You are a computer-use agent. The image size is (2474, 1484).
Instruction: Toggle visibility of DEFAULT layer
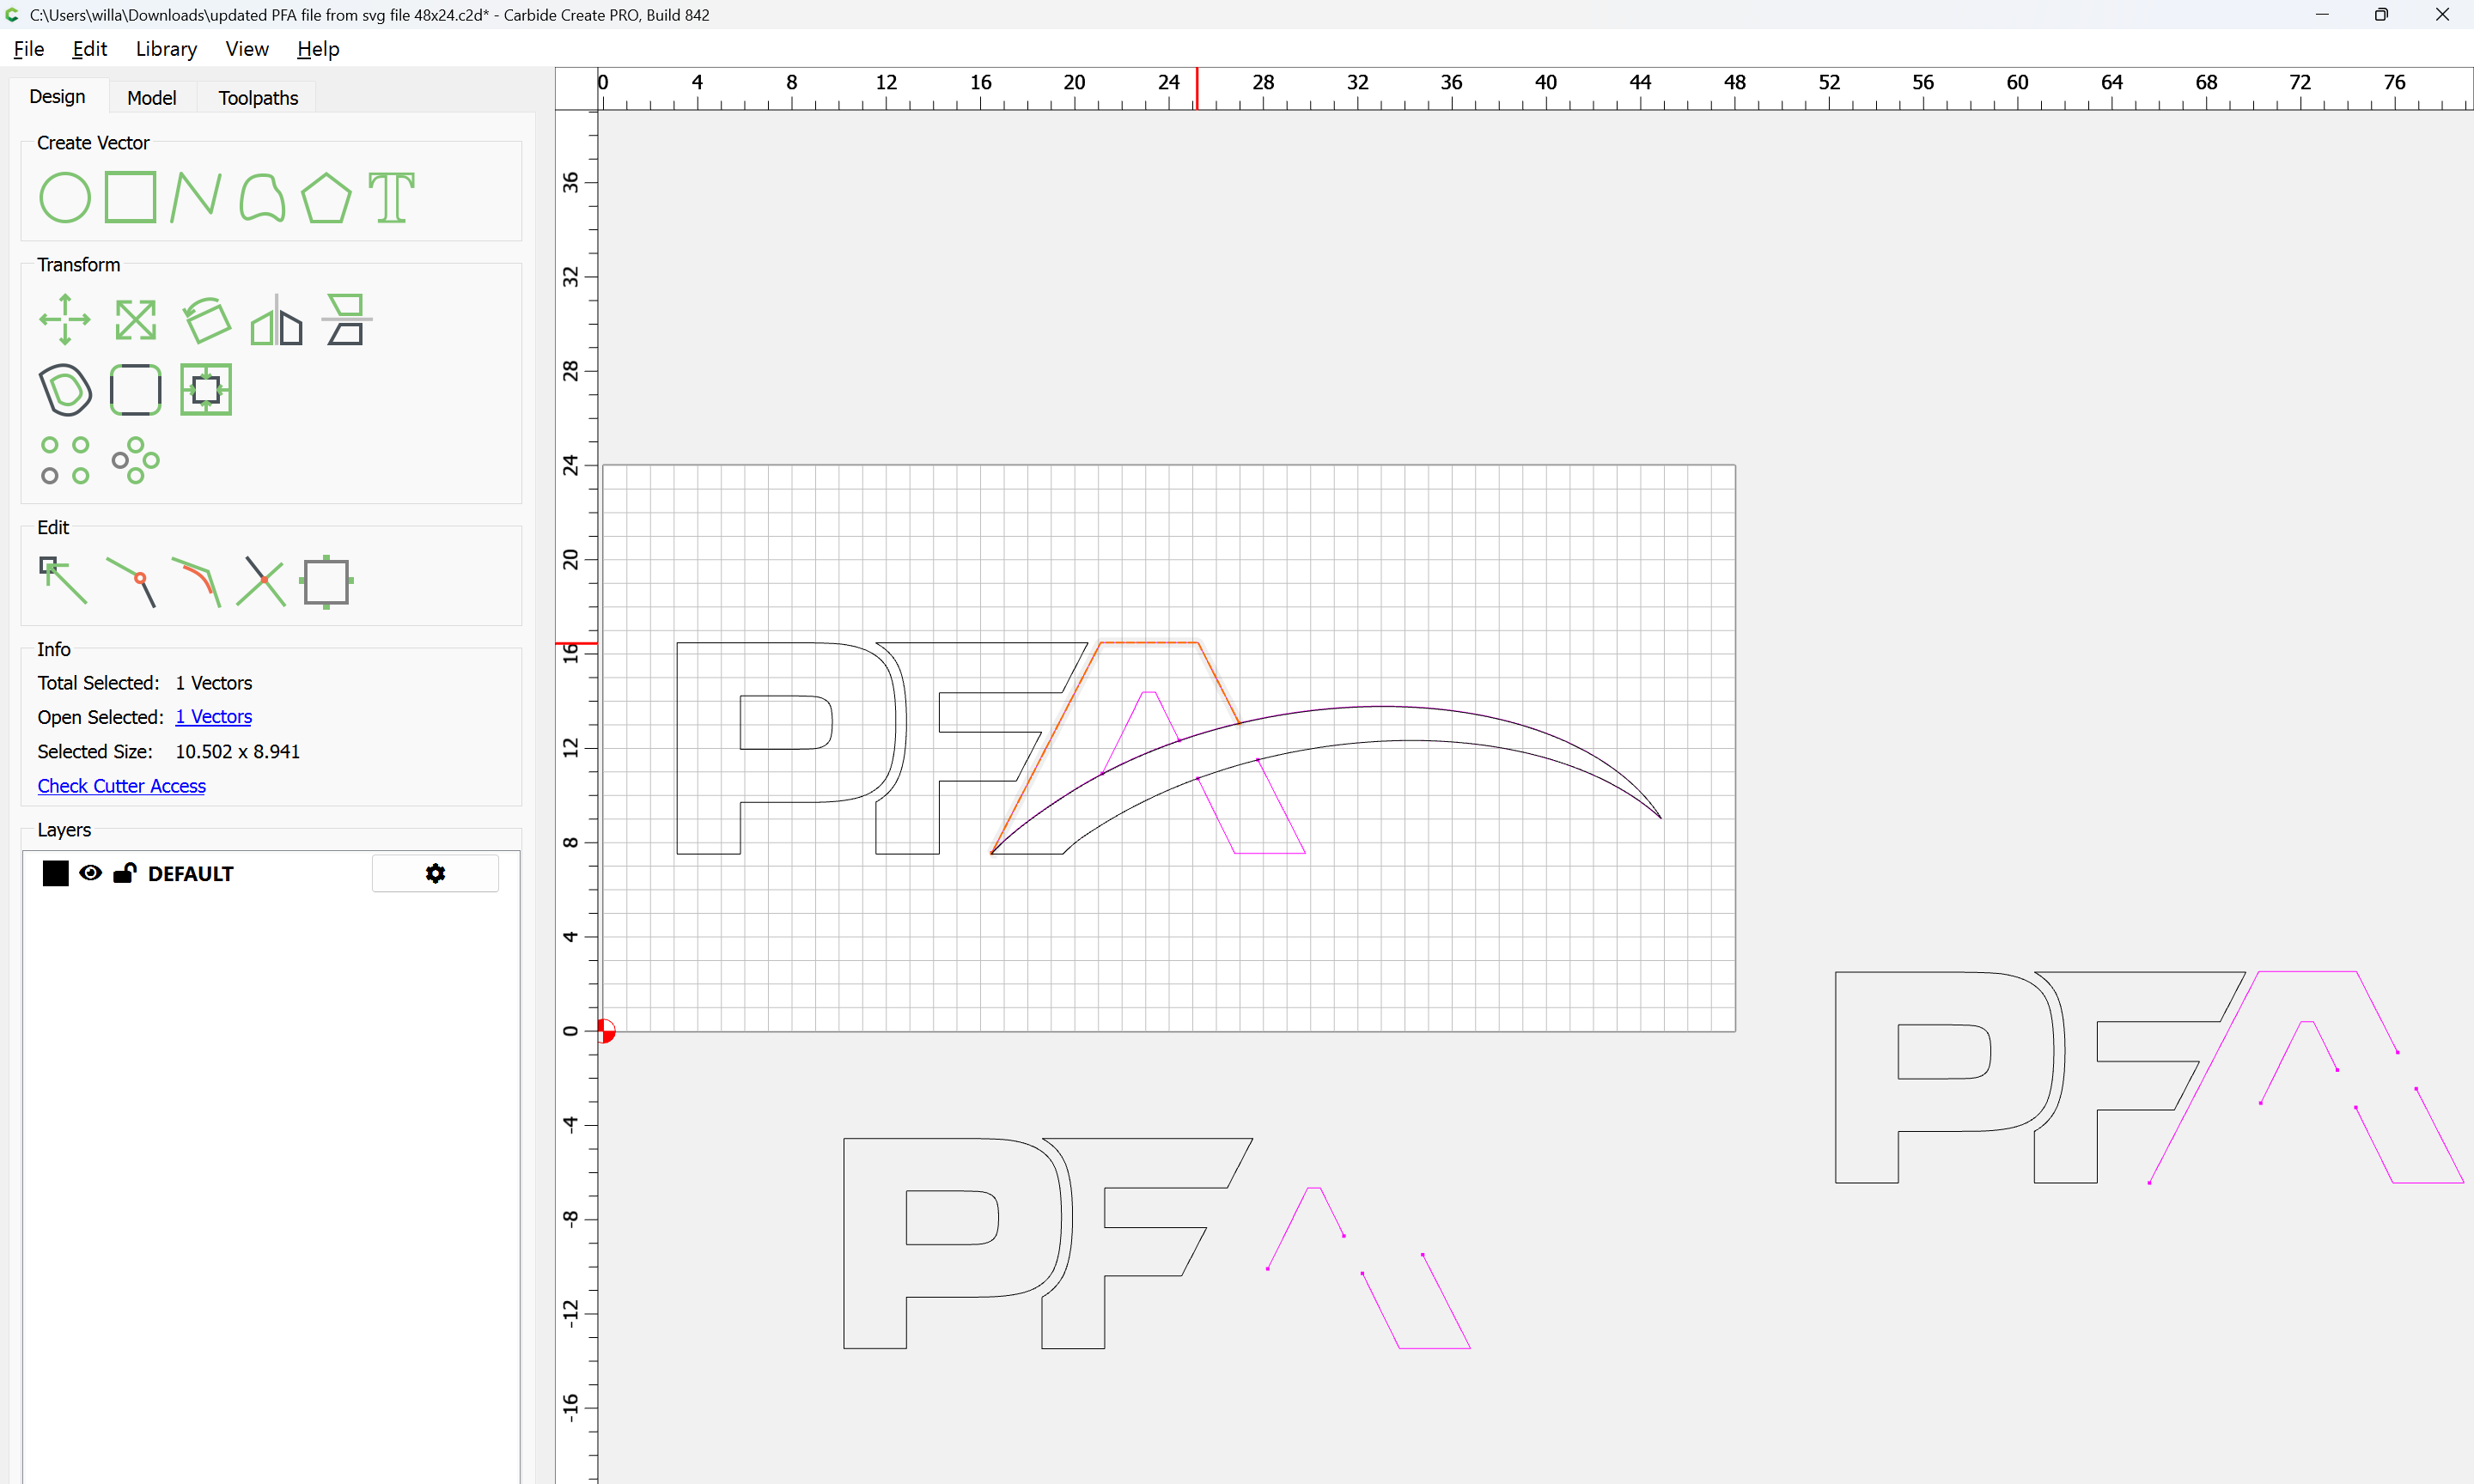(x=90, y=873)
